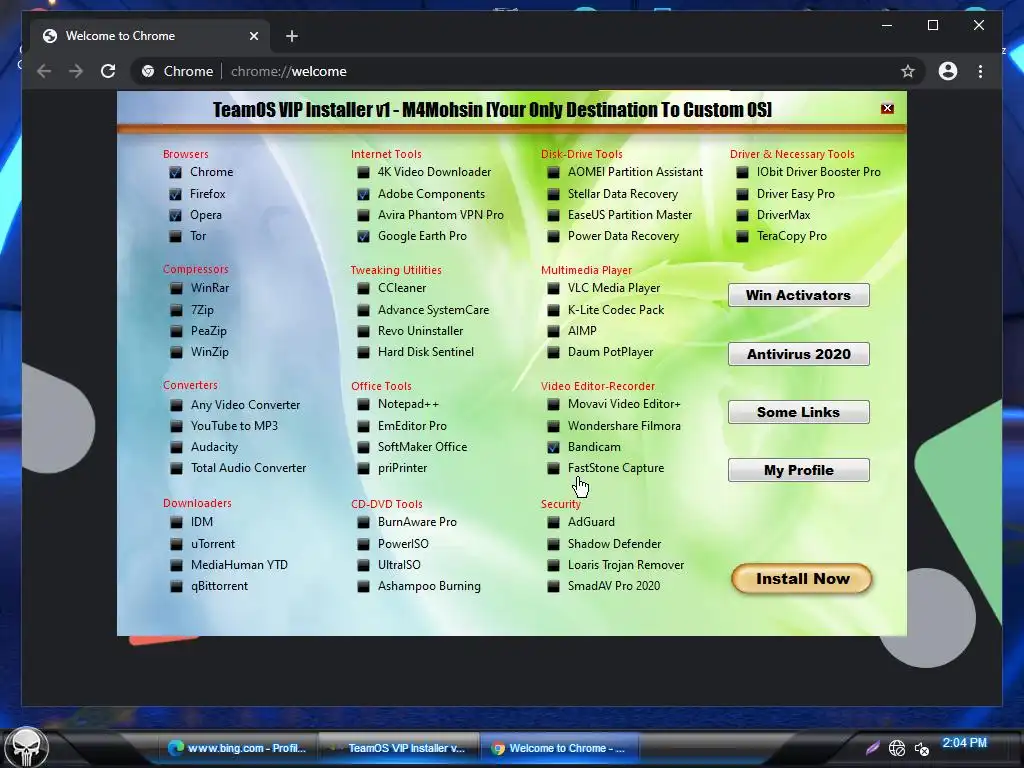Check IObit Driver Booster Pro
Screen dimensions: 1024x768
743,172
